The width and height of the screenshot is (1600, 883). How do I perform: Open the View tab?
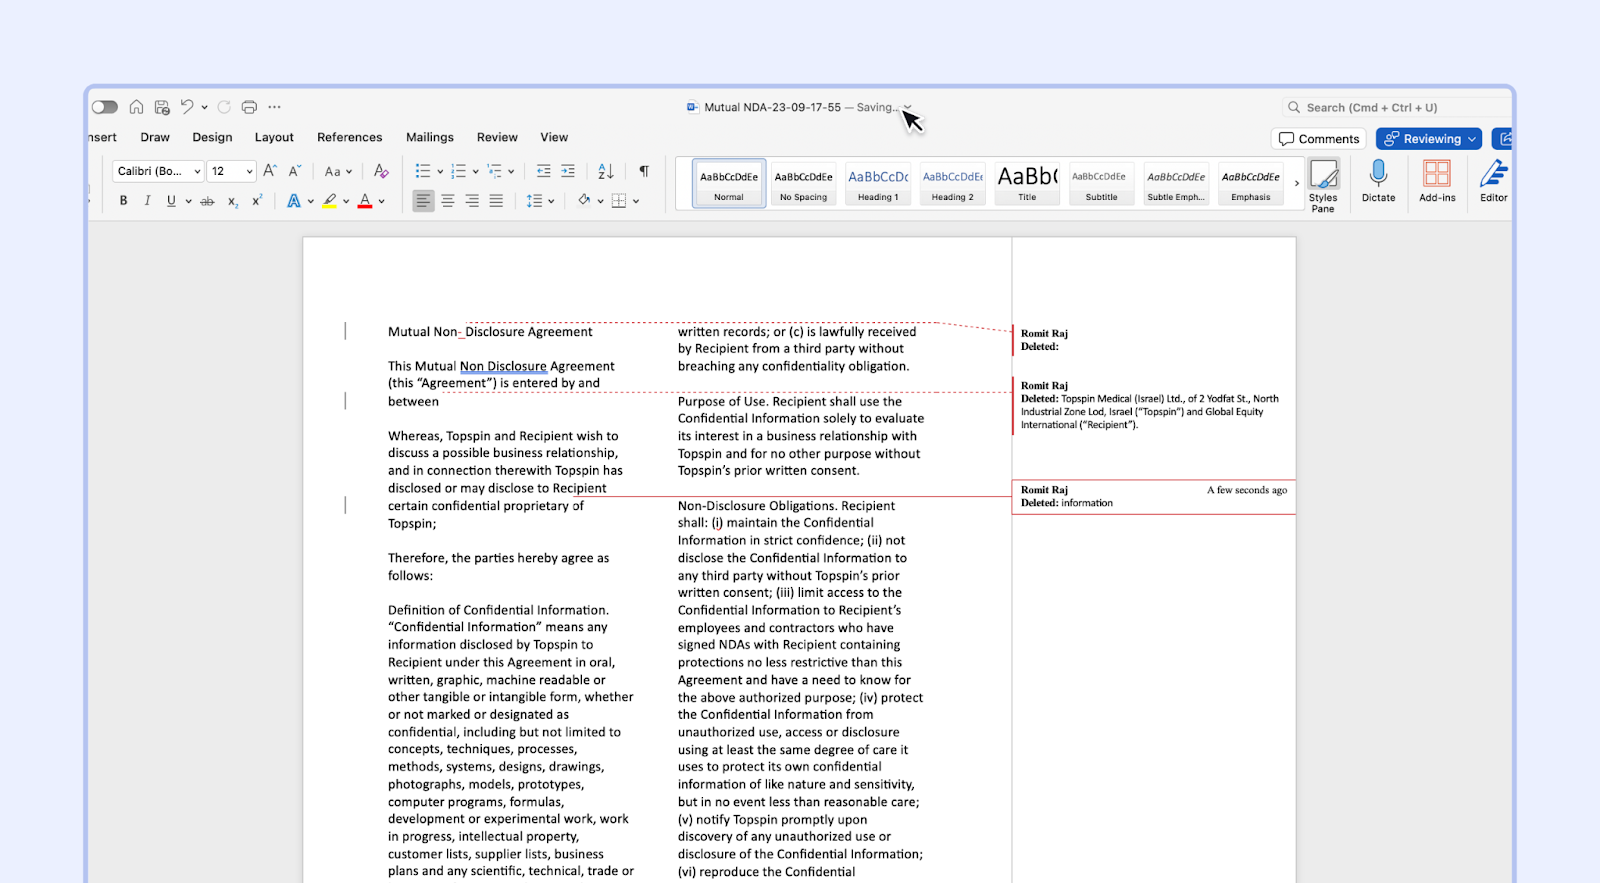[554, 137]
